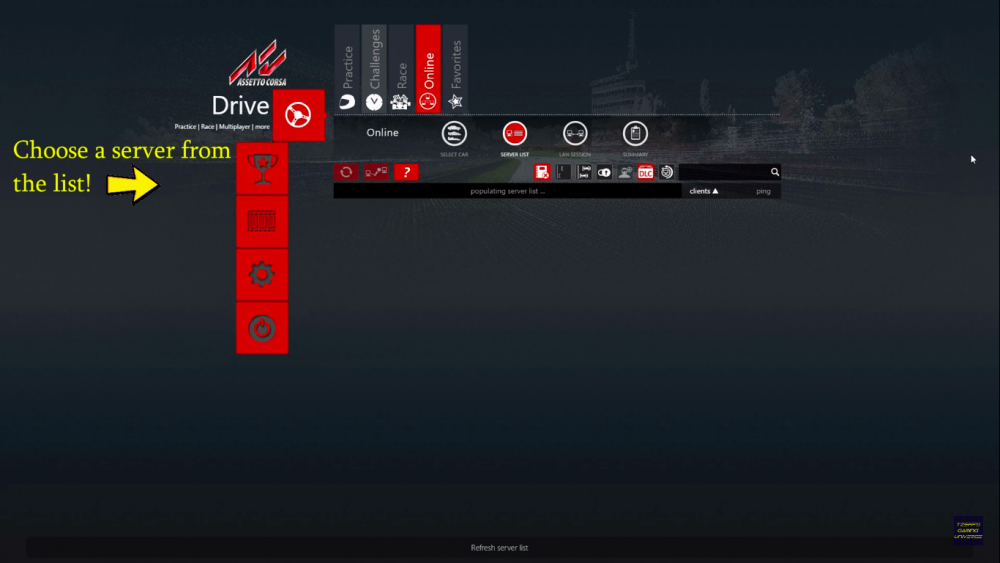Switch to the Practice tab

point(348,69)
